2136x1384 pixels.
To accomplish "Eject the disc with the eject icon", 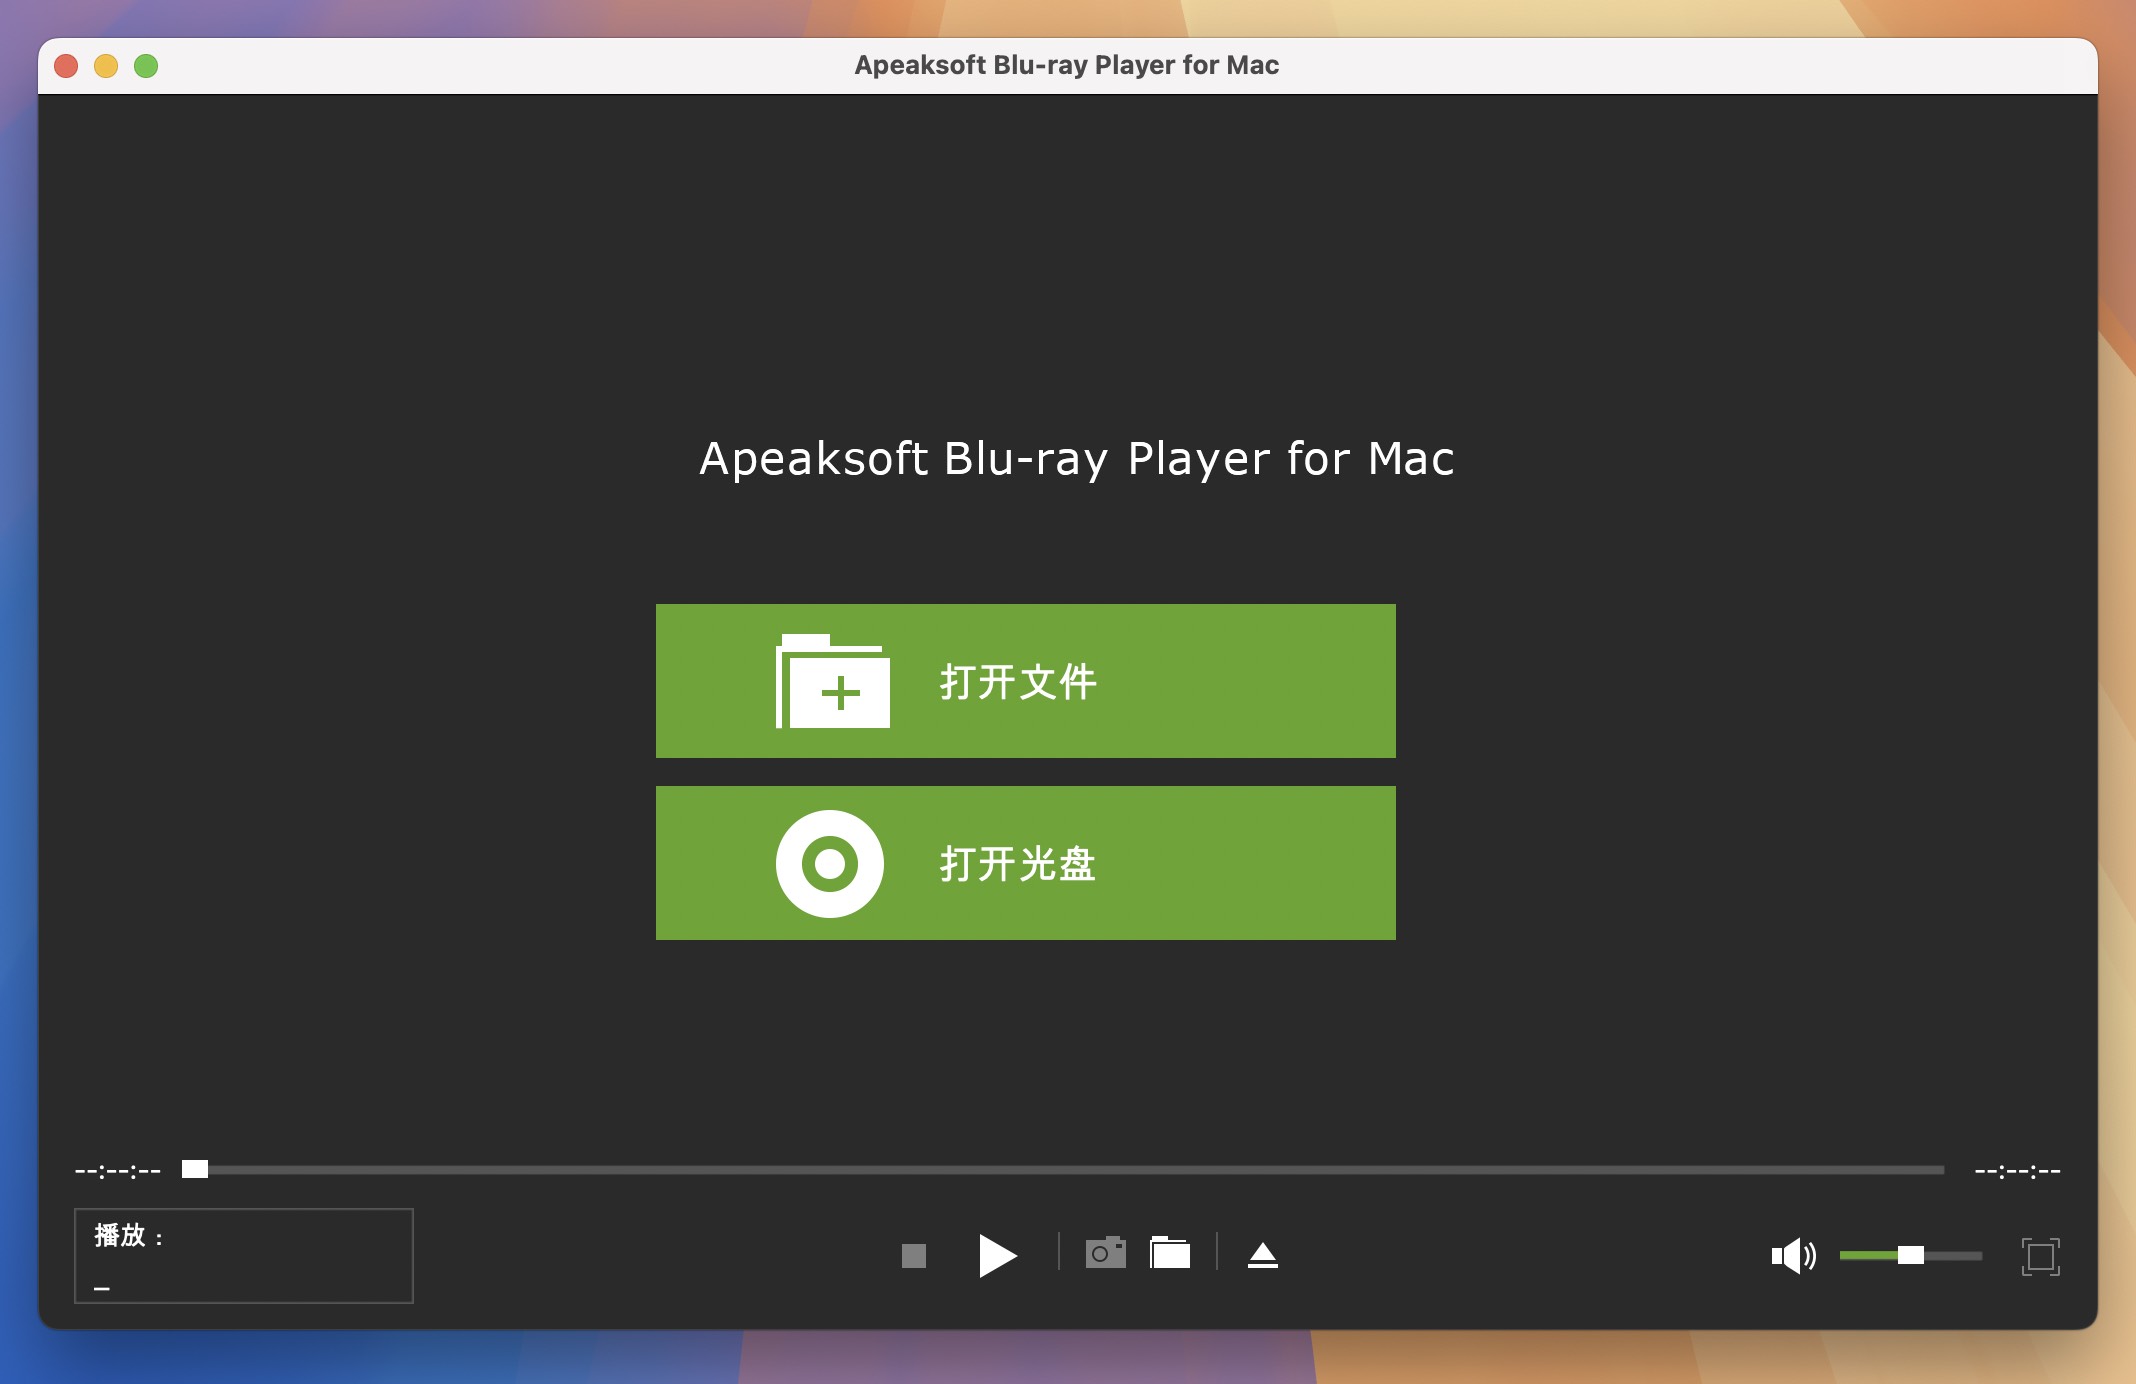I will click(x=1263, y=1255).
